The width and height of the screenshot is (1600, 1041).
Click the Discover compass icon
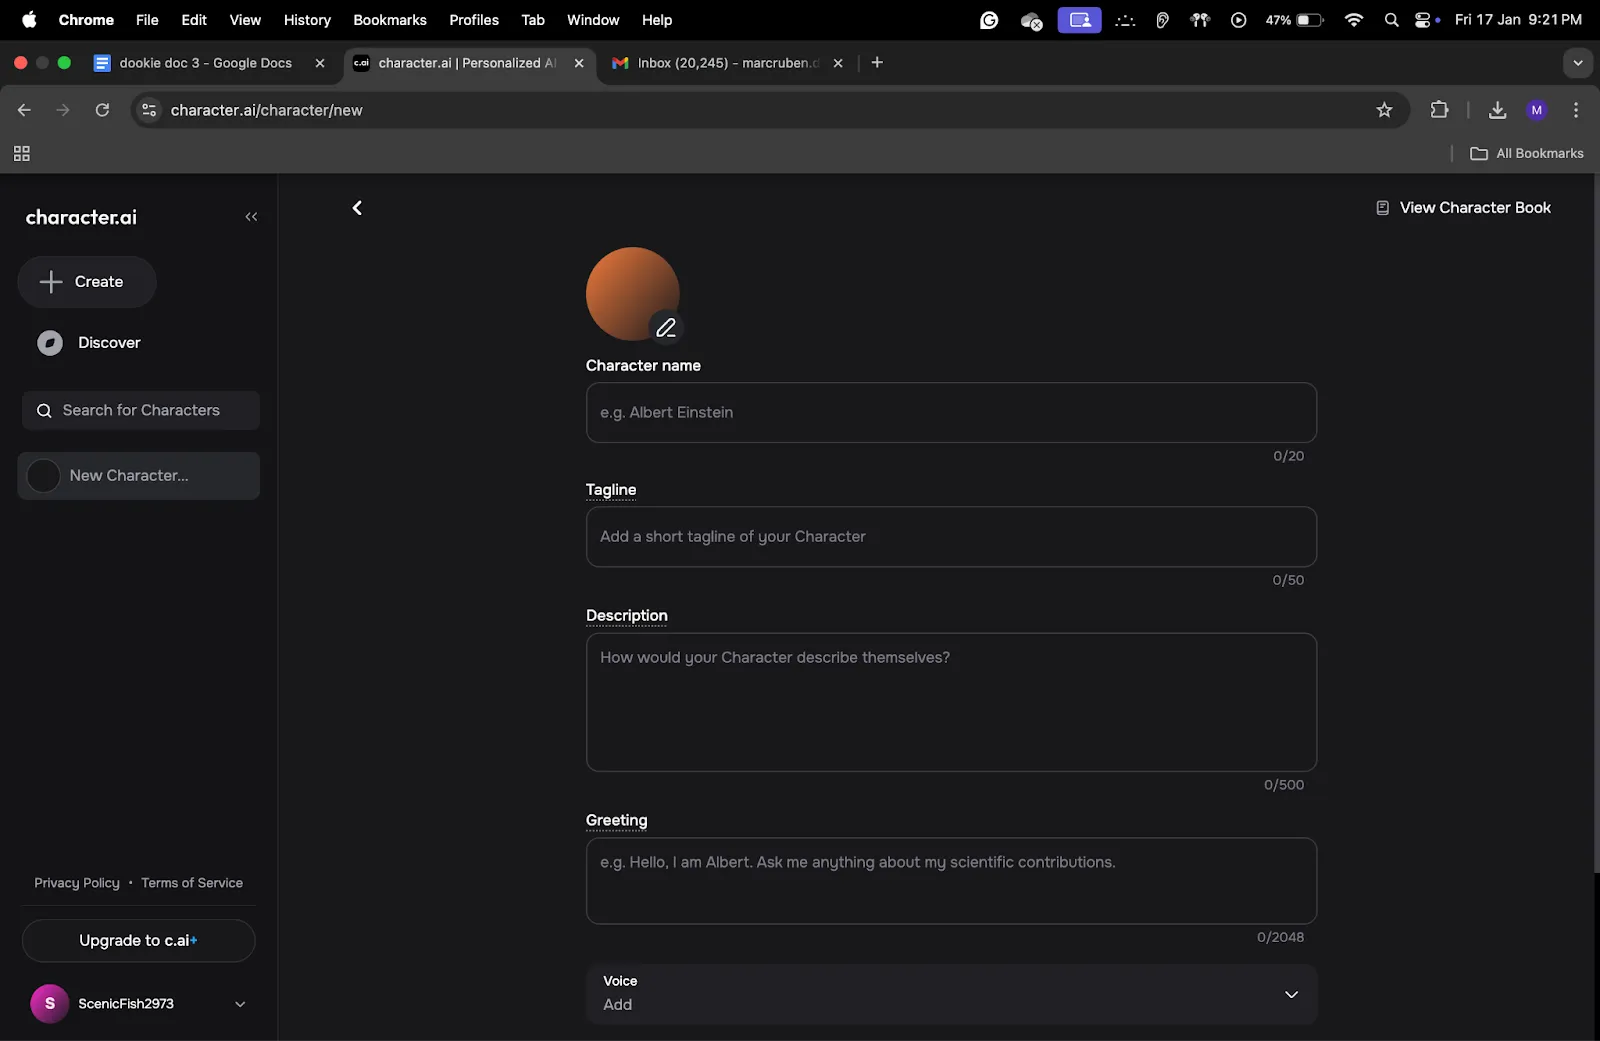(x=50, y=343)
